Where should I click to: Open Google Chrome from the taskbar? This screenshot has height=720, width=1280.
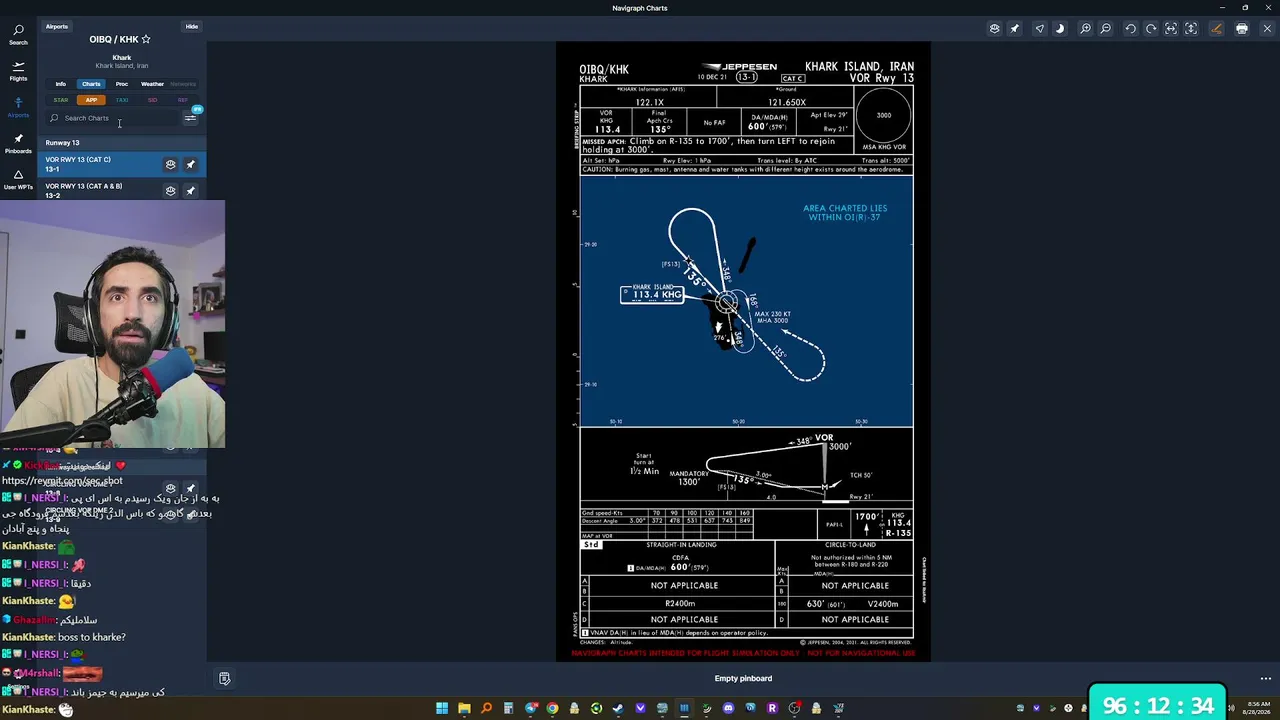point(552,708)
